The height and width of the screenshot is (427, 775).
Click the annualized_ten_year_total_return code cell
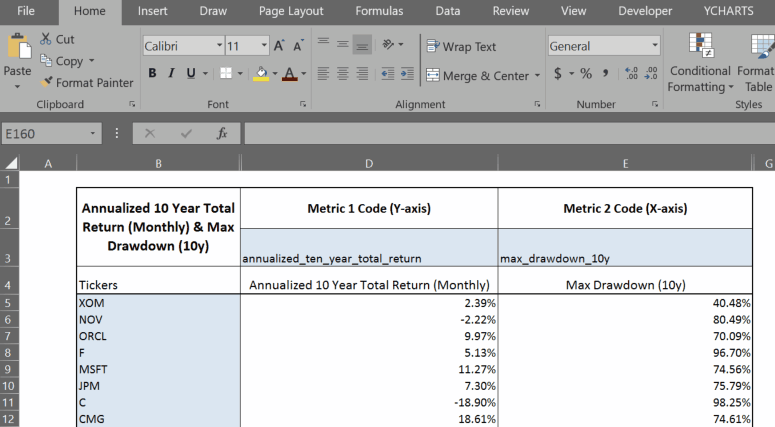[369, 248]
